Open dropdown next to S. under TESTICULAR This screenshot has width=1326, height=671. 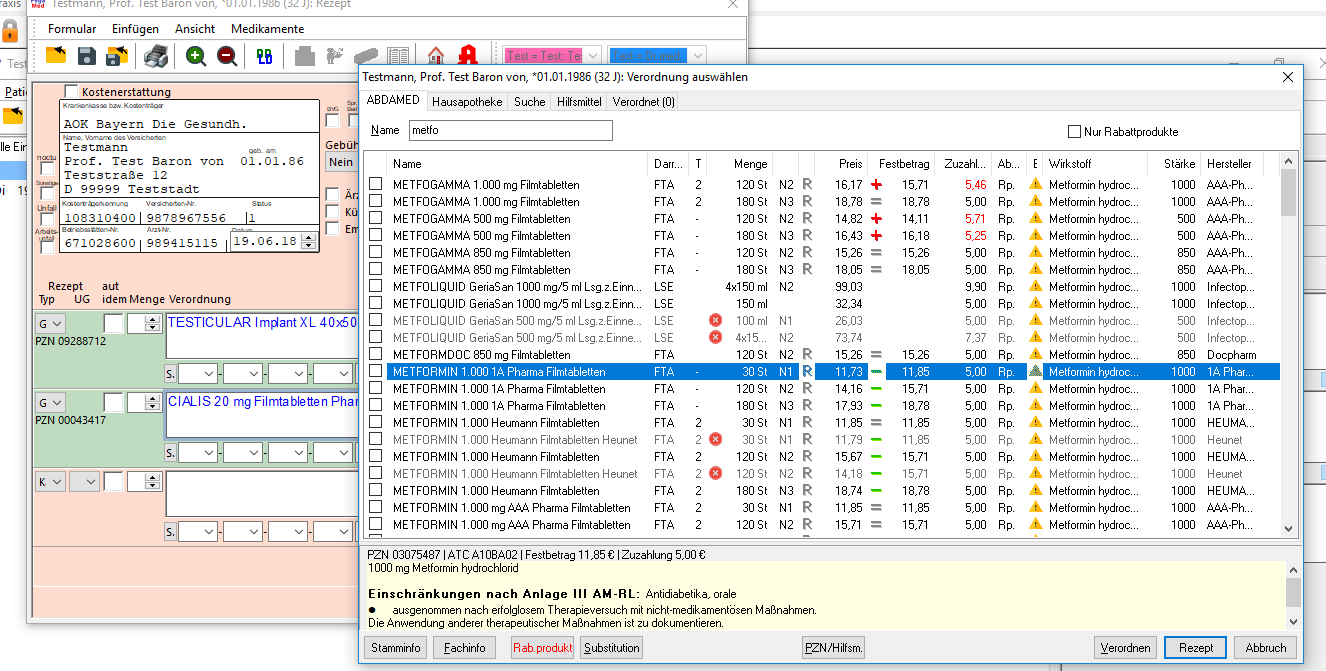click(198, 373)
